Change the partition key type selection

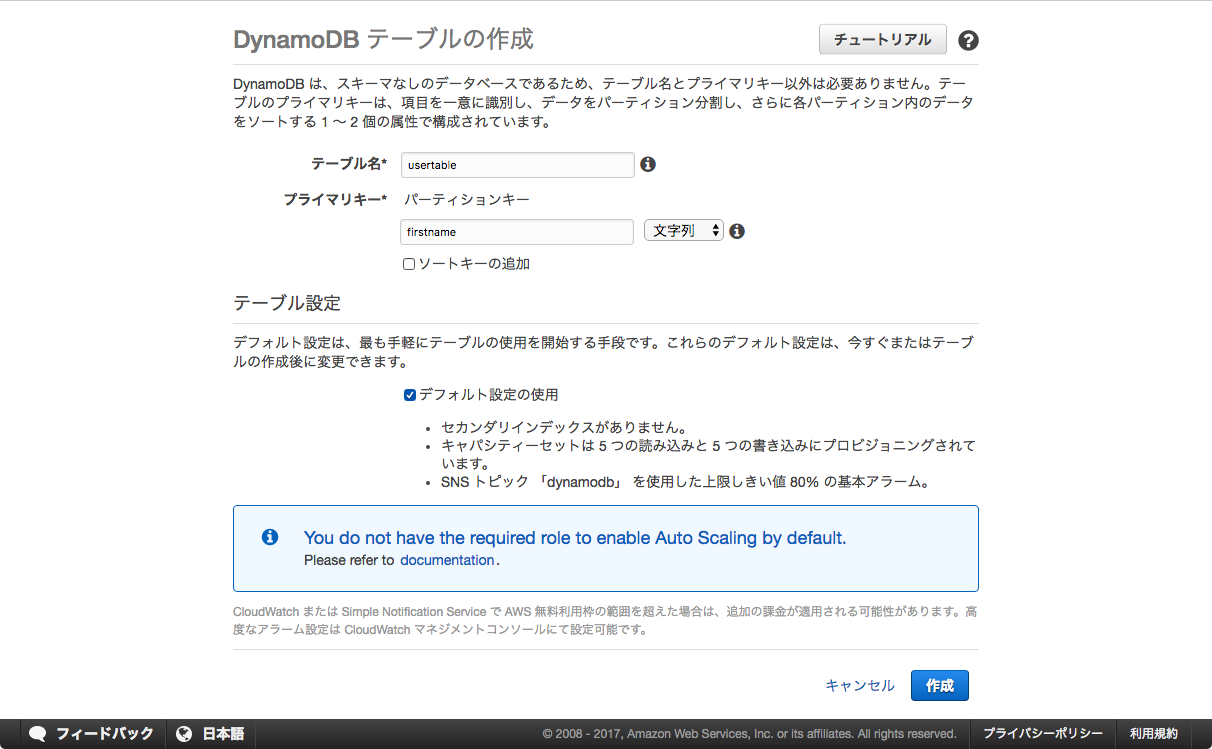pos(683,229)
